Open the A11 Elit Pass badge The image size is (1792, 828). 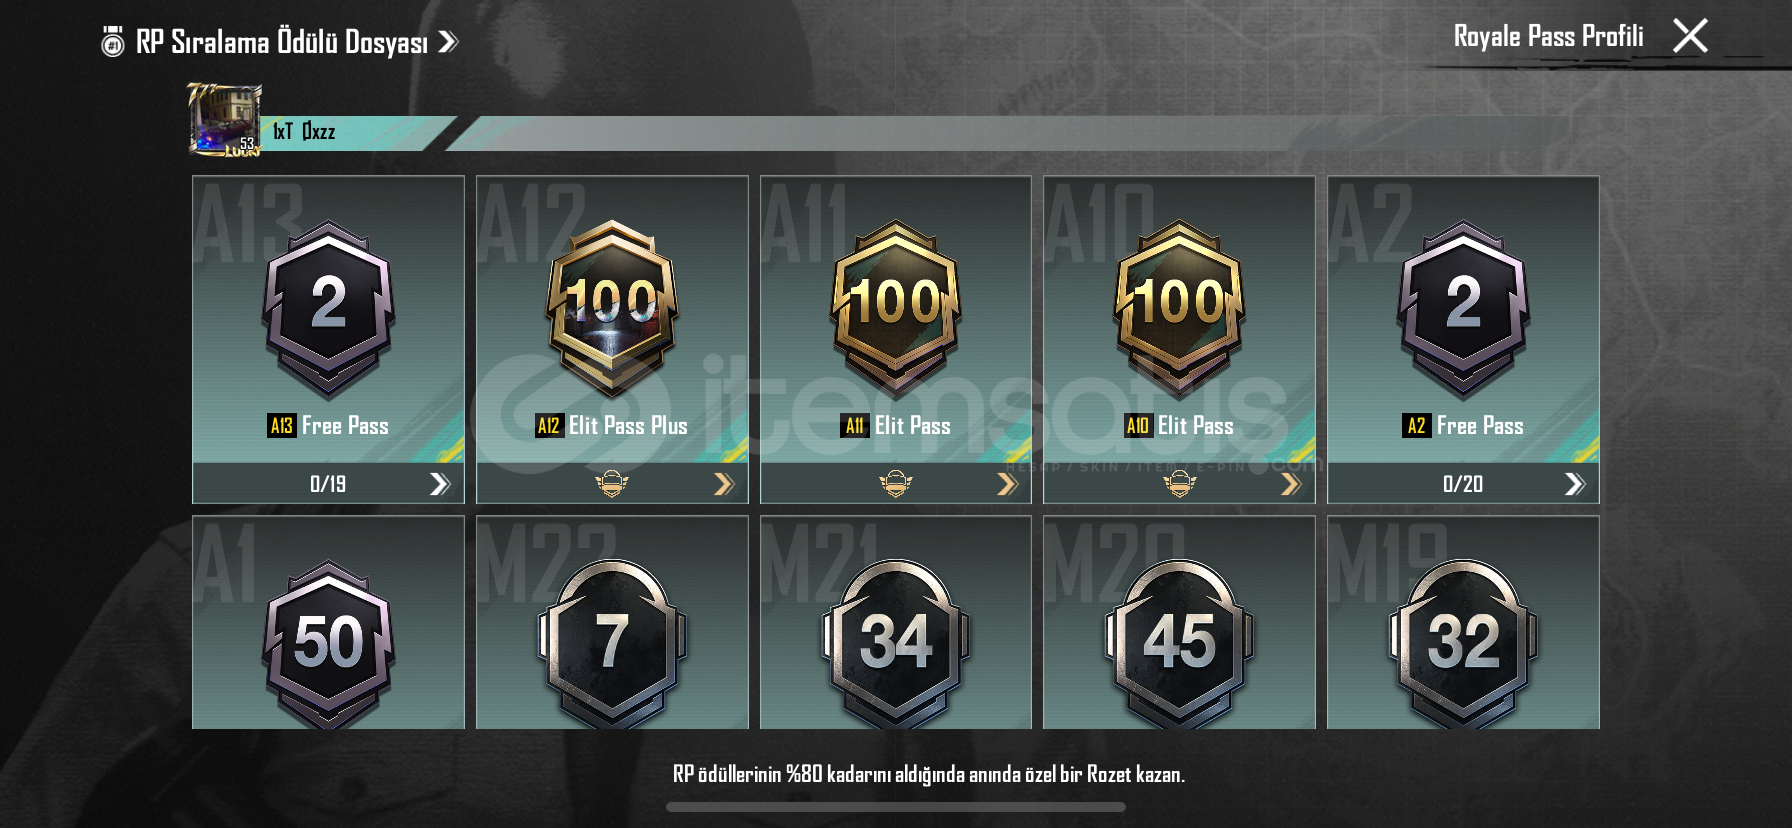[x=896, y=310]
